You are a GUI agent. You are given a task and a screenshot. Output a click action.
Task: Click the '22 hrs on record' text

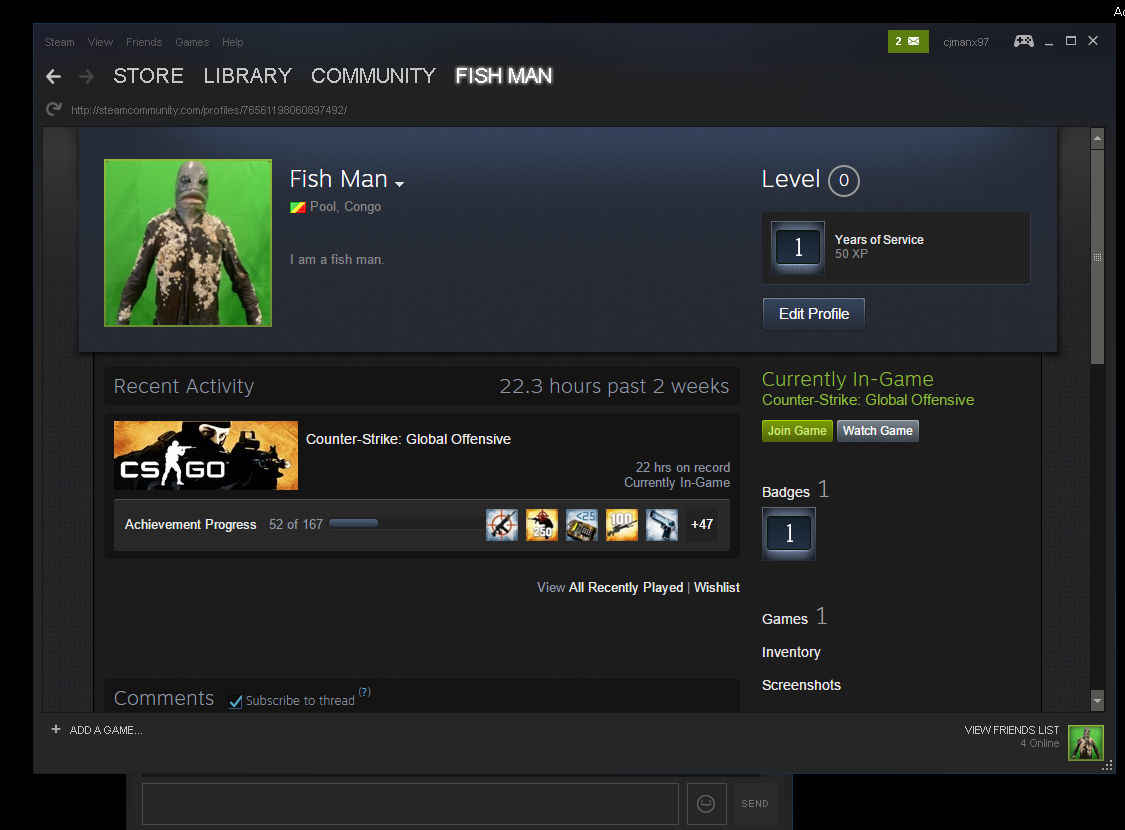click(683, 468)
